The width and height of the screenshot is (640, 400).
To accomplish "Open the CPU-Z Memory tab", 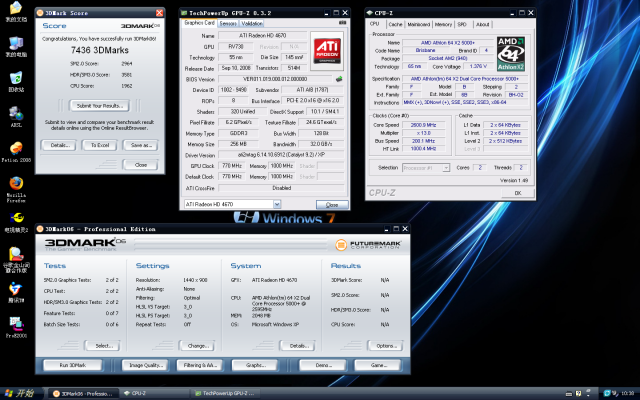I will (443, 24).
